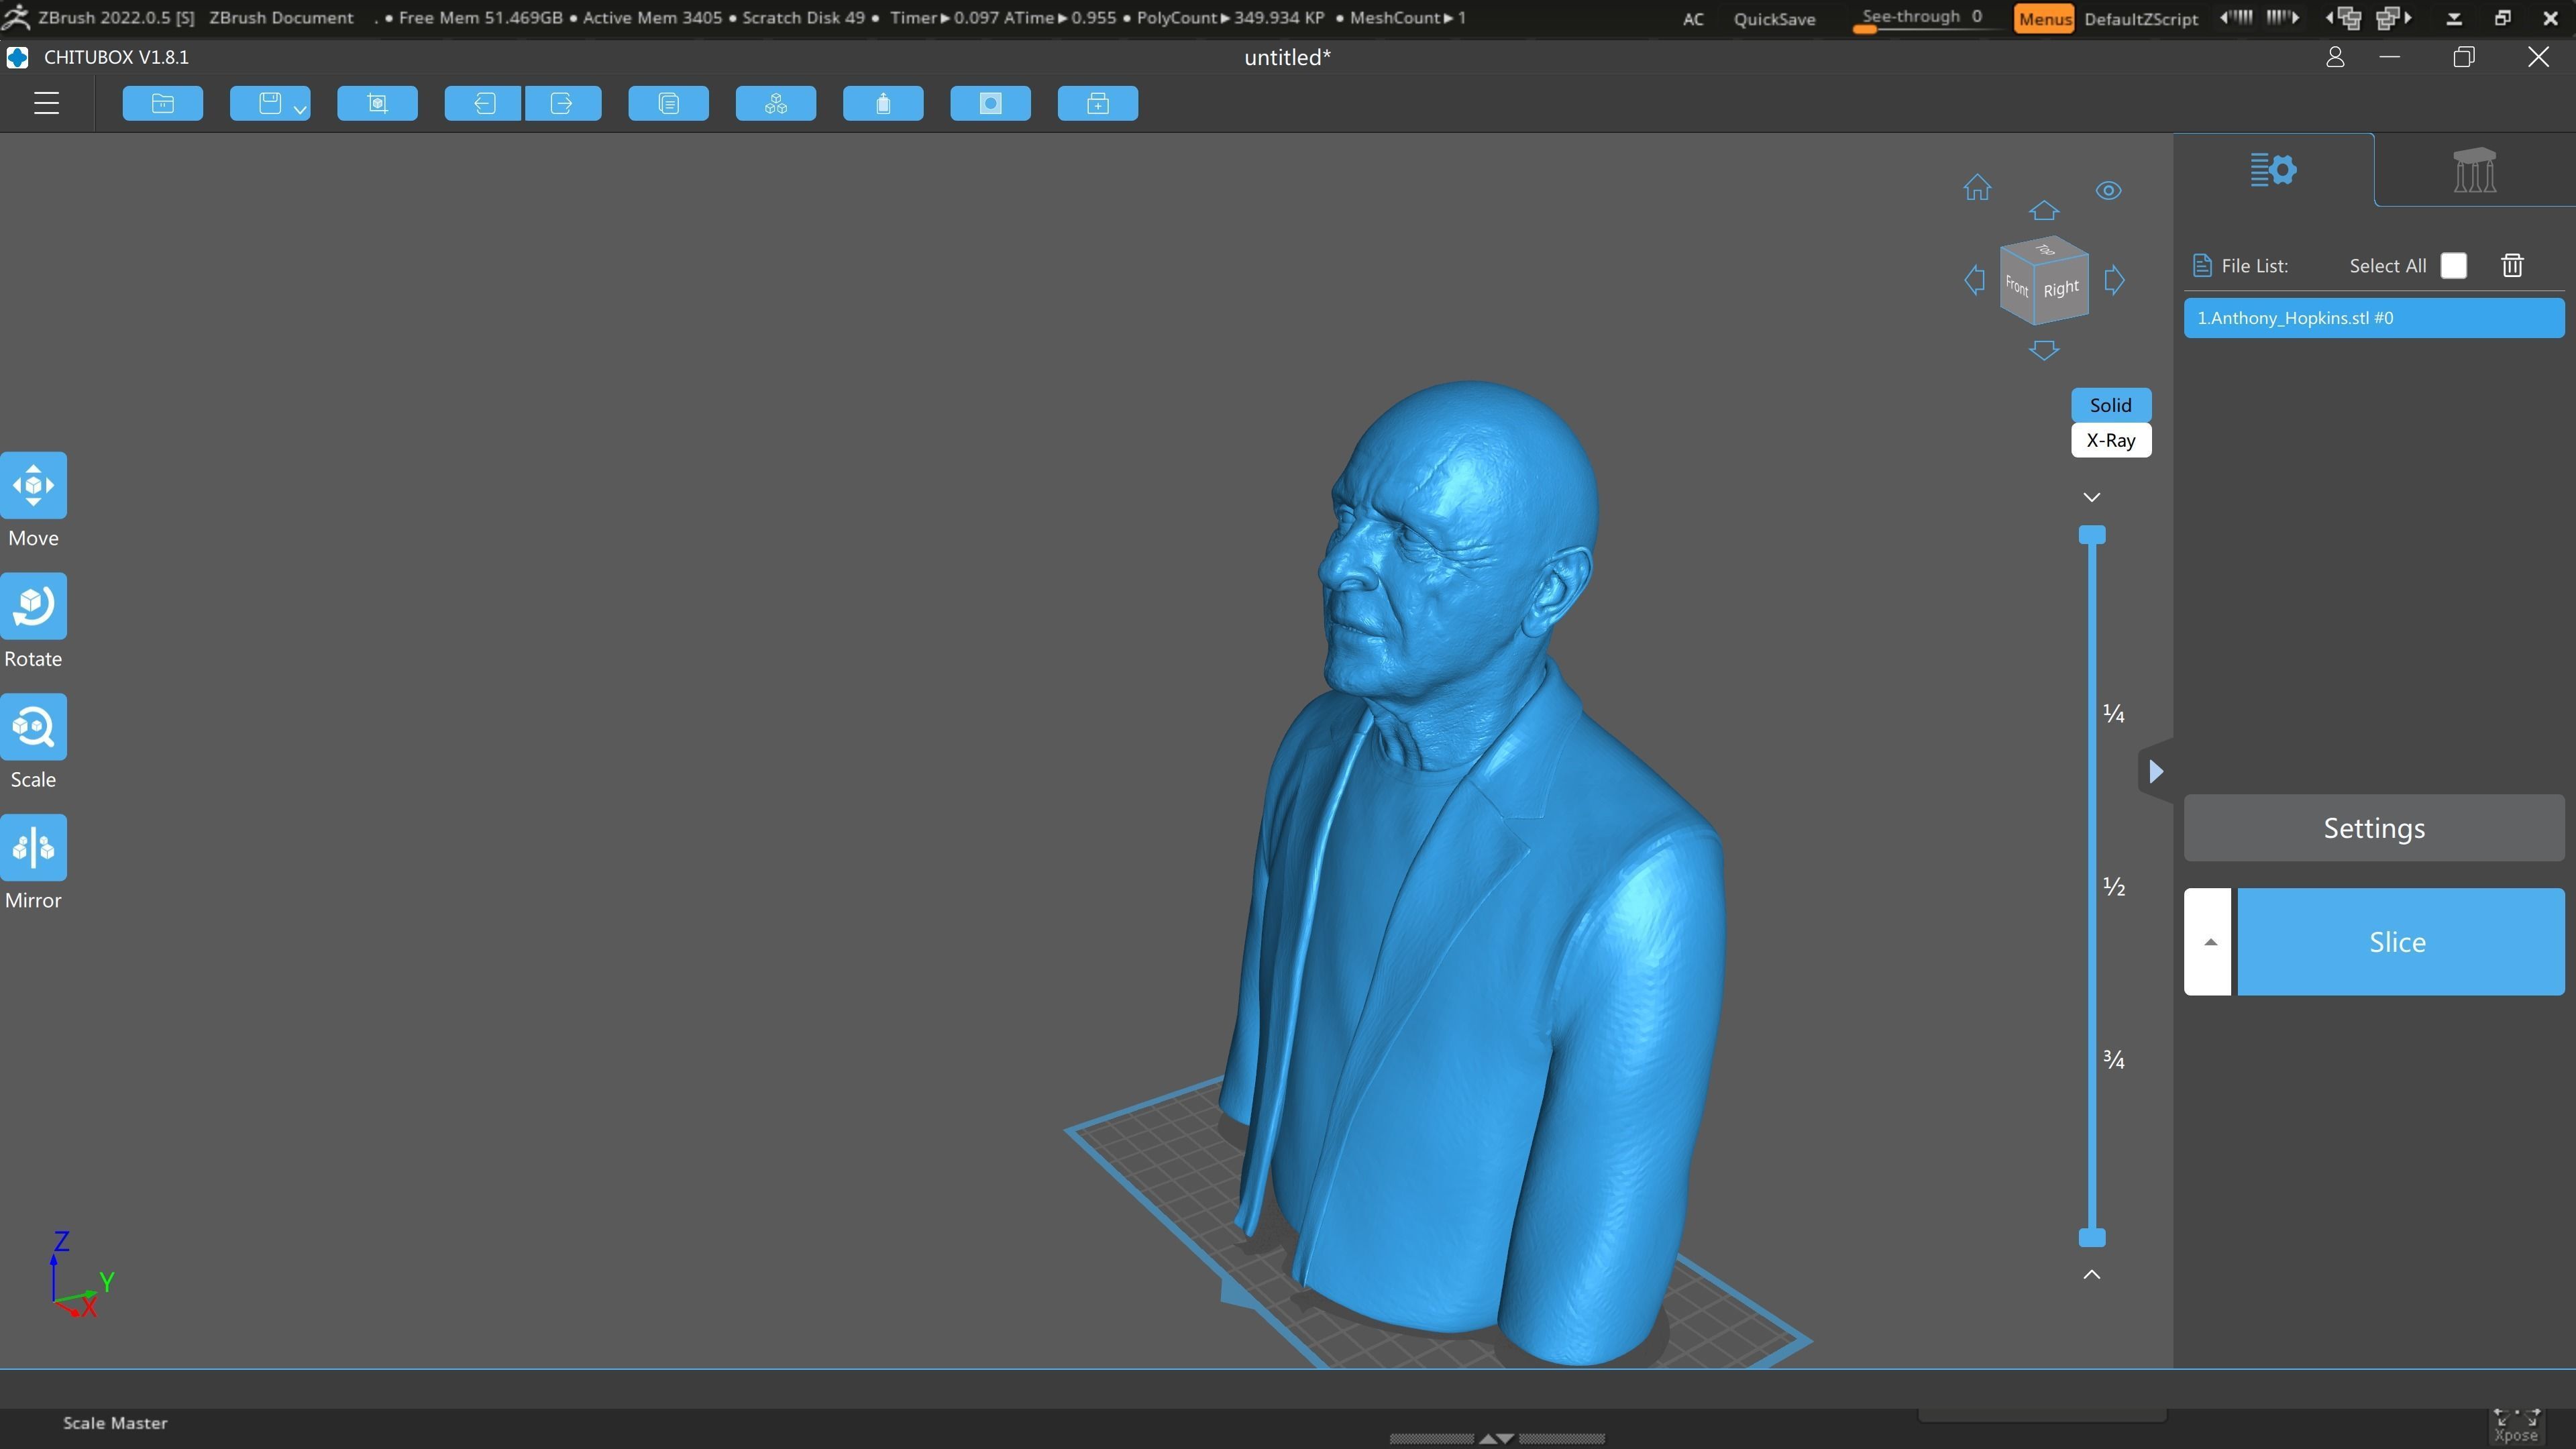Click the ZBrush left tray divider icon
The image size is (2576, 1449).
[x=2236, y=17]
